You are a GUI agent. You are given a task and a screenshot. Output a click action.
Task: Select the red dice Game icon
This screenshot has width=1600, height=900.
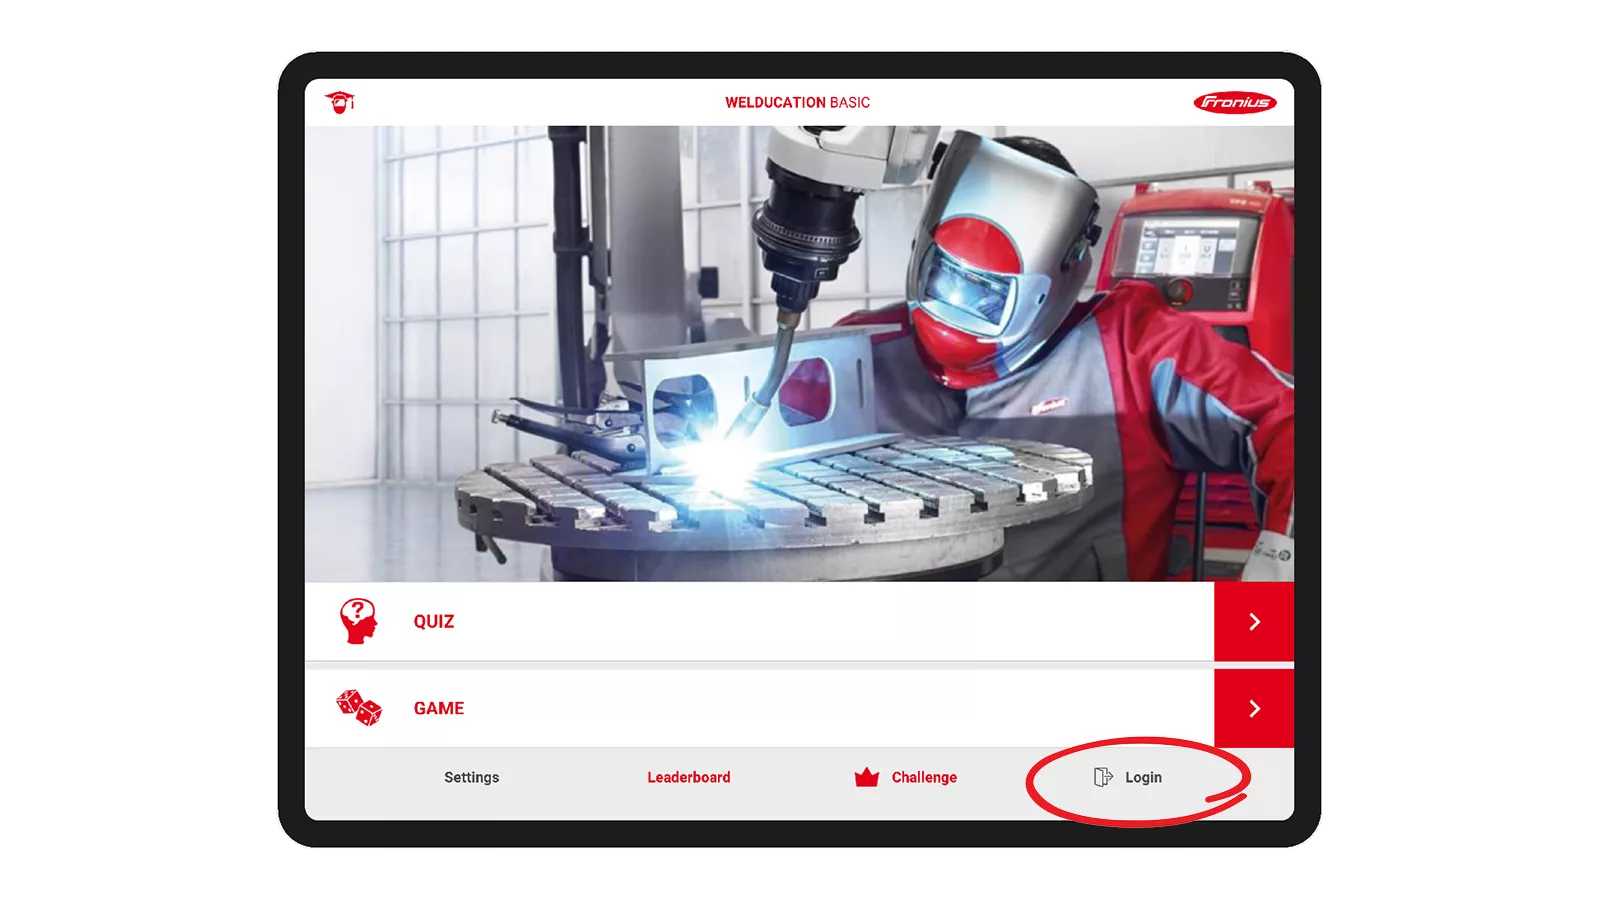[x=359, y=708]
